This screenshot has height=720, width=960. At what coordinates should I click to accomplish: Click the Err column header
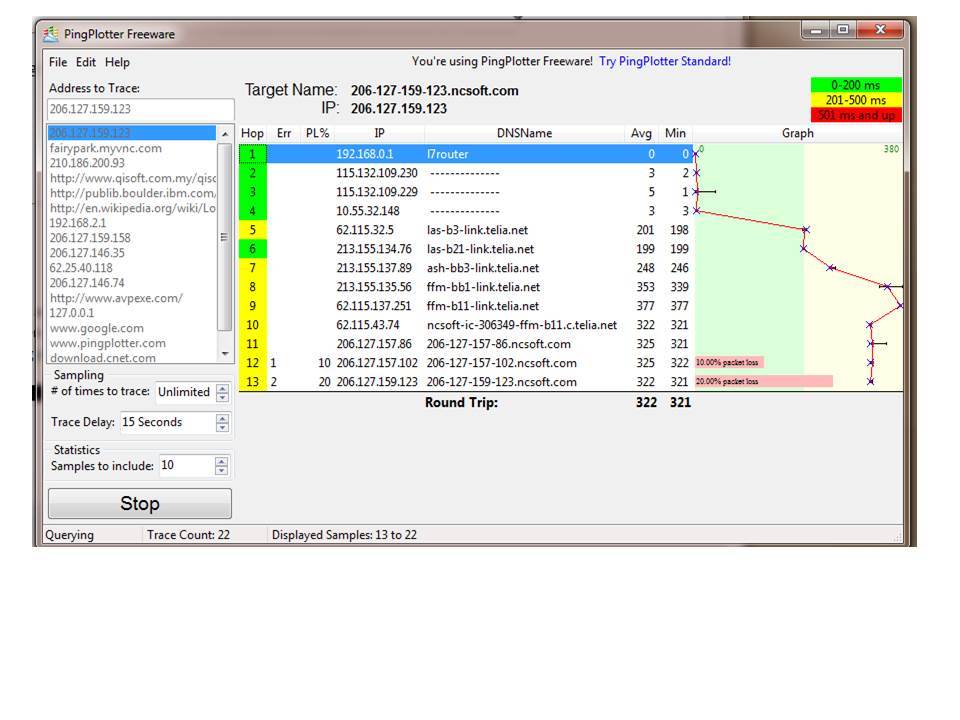coord(284,133)
